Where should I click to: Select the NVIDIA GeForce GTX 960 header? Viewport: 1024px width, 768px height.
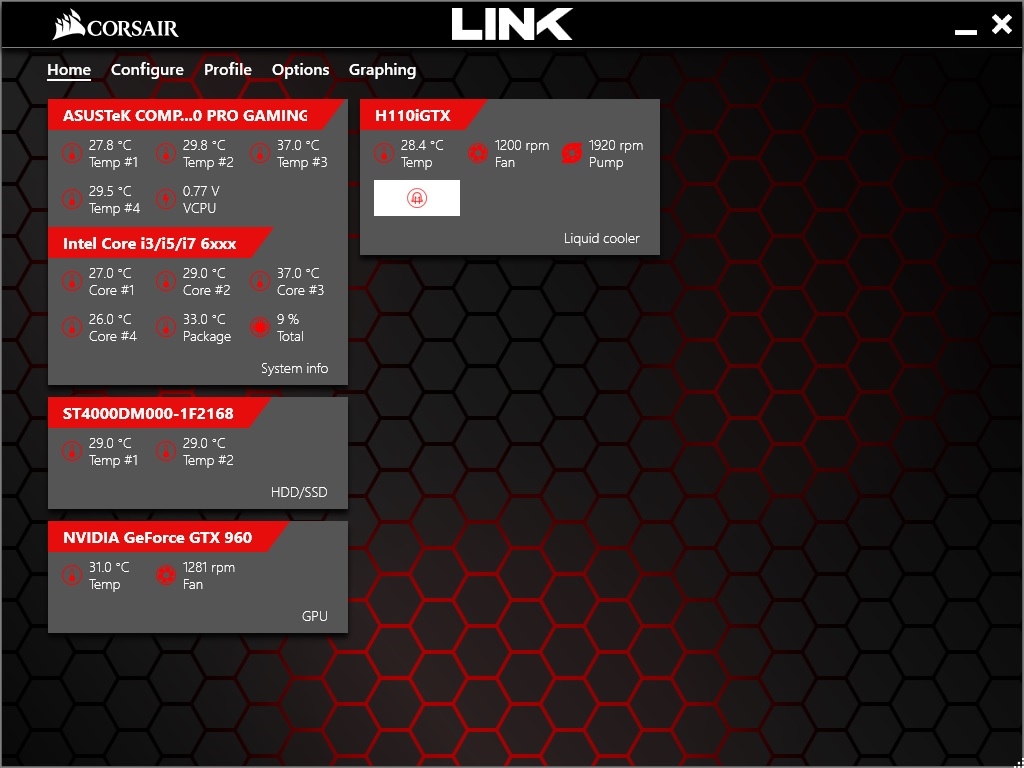click(168, 537)
